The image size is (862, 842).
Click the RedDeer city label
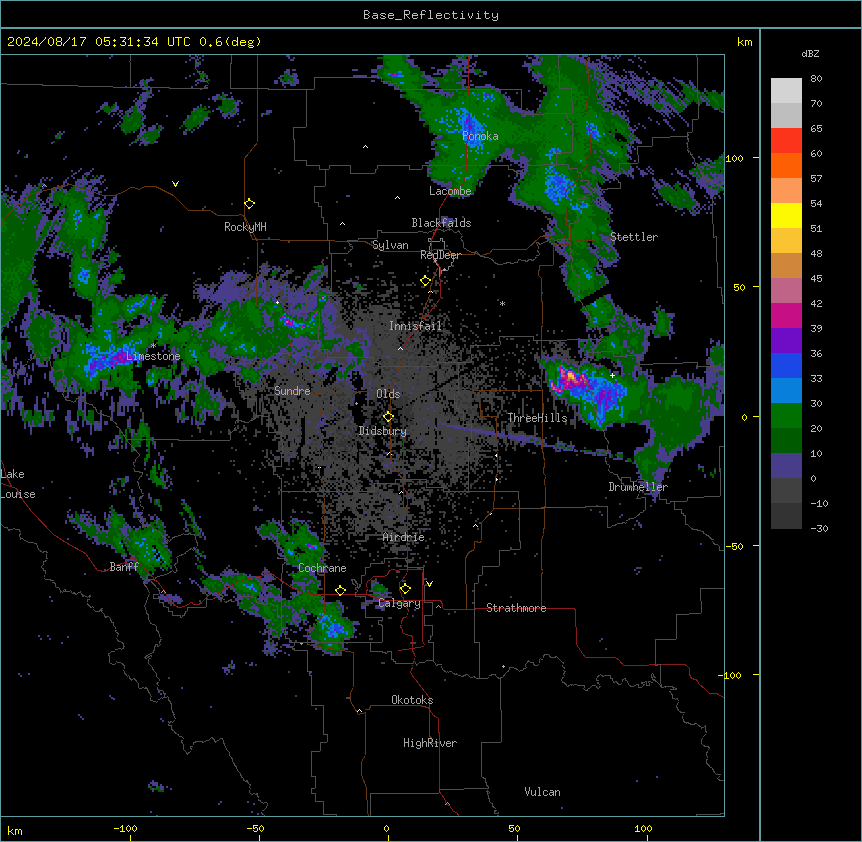pos(440,255)
